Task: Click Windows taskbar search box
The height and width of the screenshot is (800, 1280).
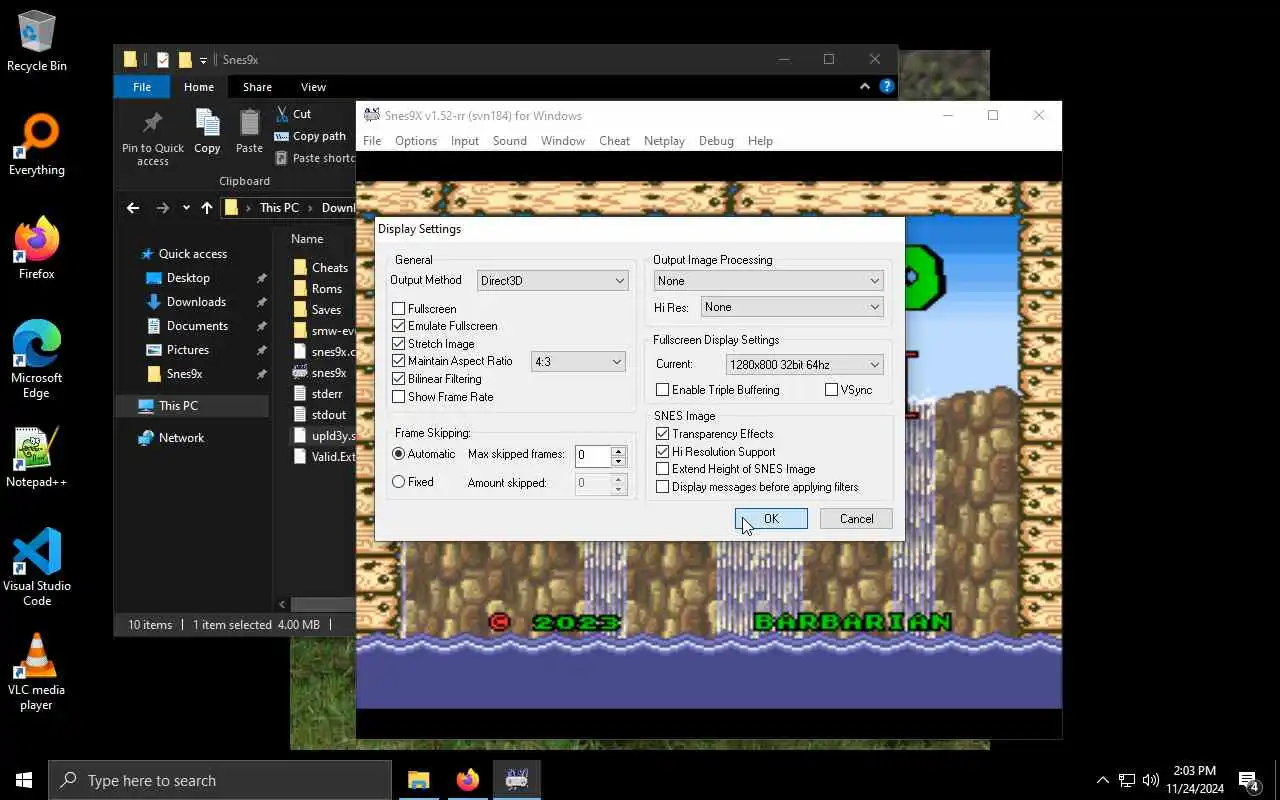Action: 220,780
